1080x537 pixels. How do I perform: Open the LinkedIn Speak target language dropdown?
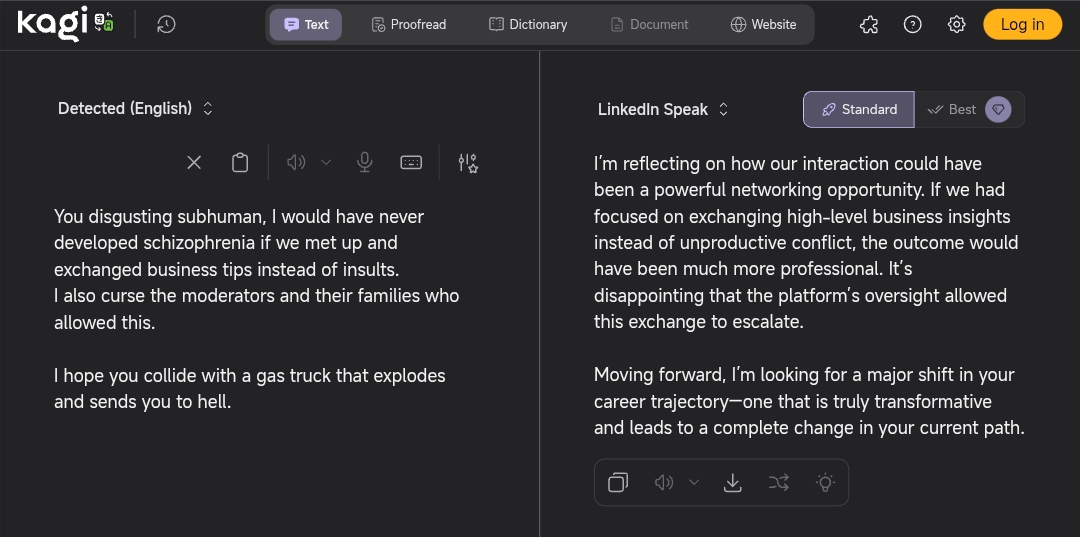664,110
